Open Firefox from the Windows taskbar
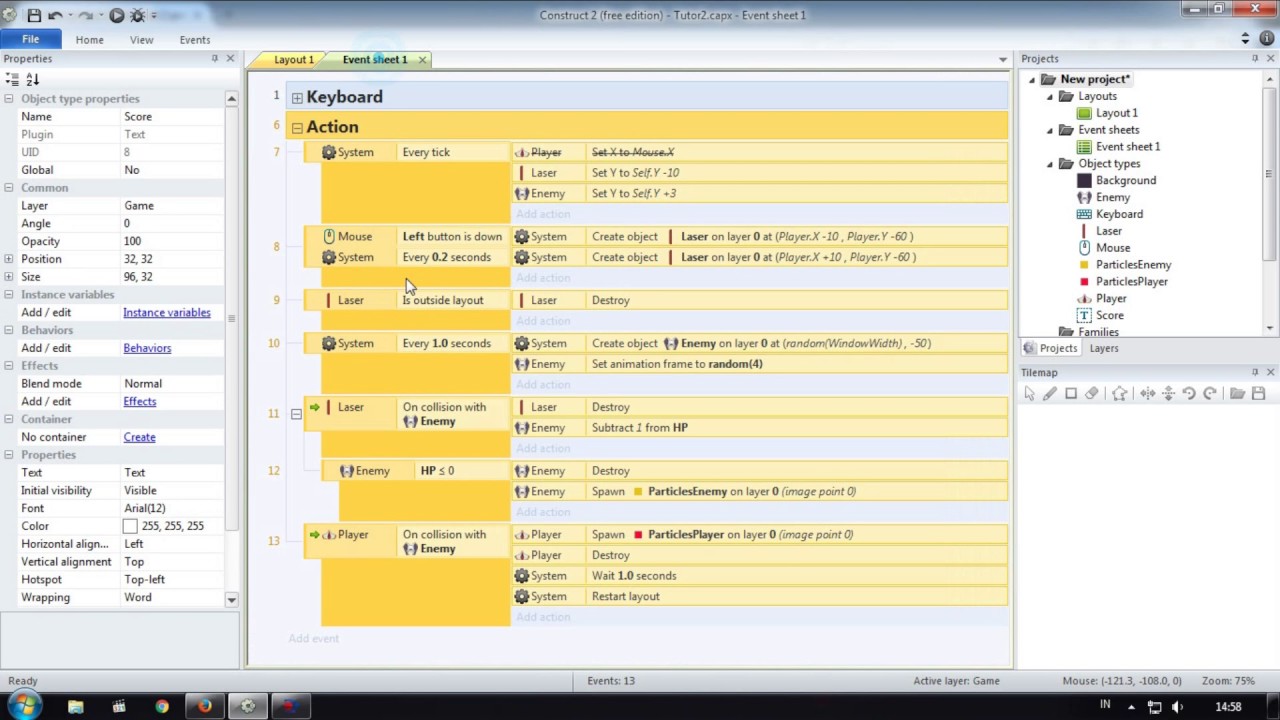The image size is (1280, 720). pos(205,706)
